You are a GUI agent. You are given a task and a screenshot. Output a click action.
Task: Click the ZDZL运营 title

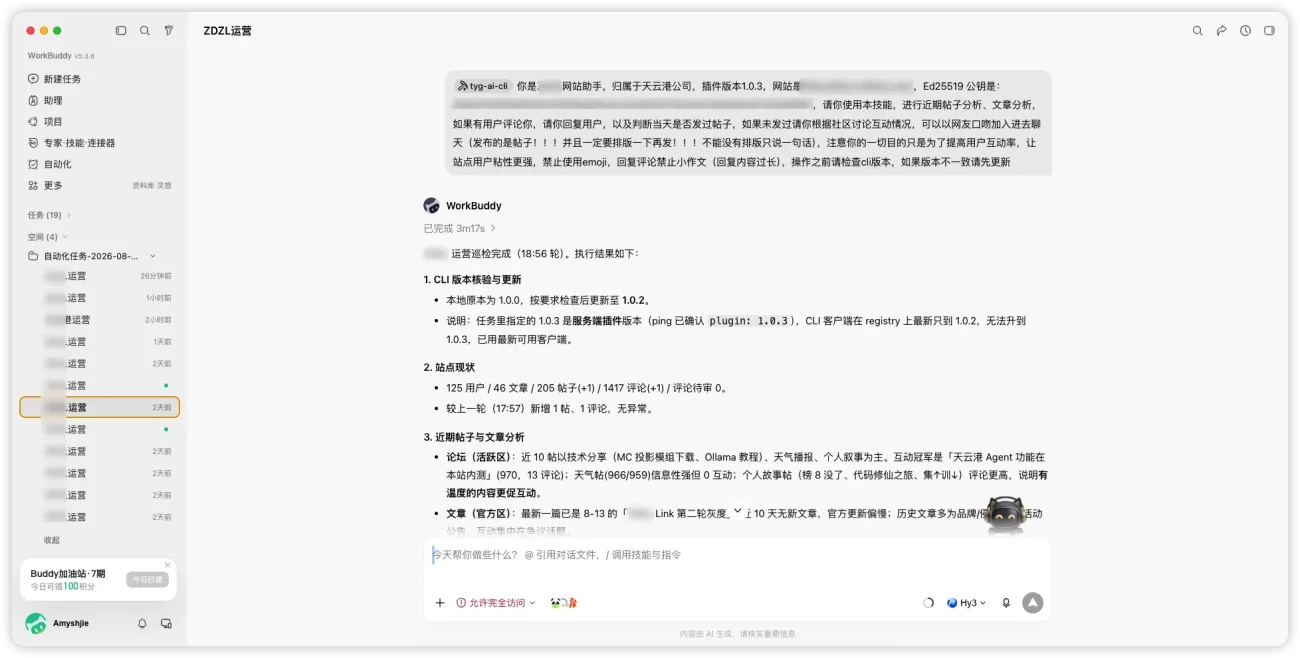228,31
